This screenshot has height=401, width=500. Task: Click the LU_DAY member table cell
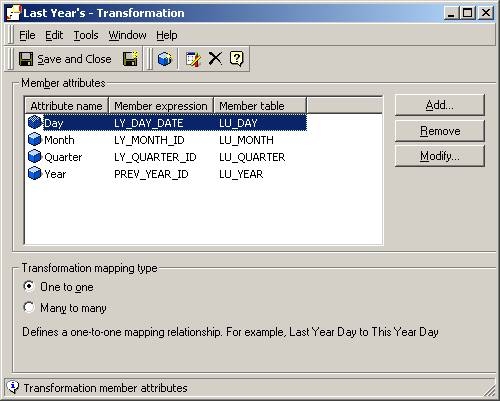click(x=238, y=123)
